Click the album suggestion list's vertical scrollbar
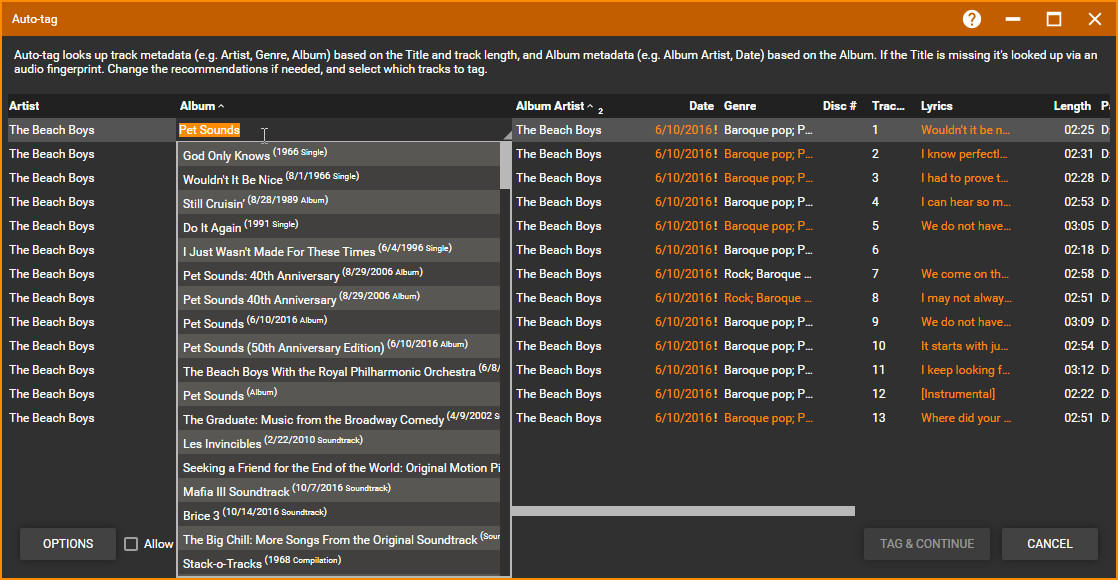Viewport: 1118px width, 580px height. pos(505,165)
